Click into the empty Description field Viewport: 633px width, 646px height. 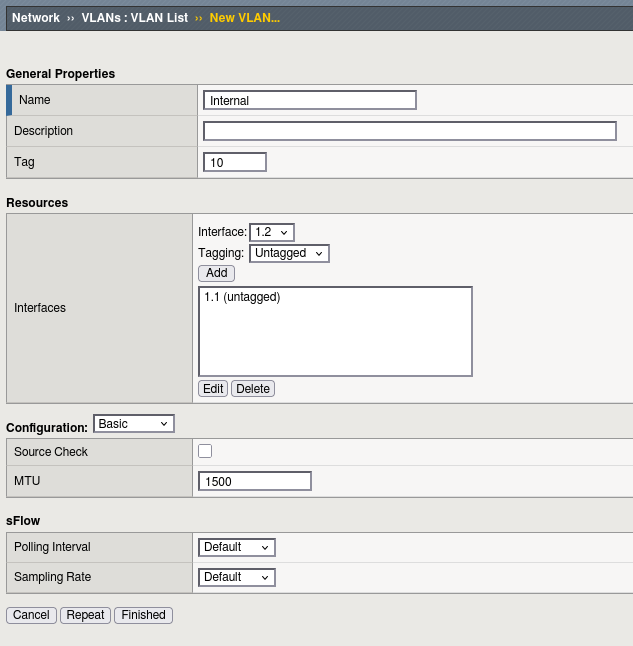pyautogui.click(x=410, y=131)
